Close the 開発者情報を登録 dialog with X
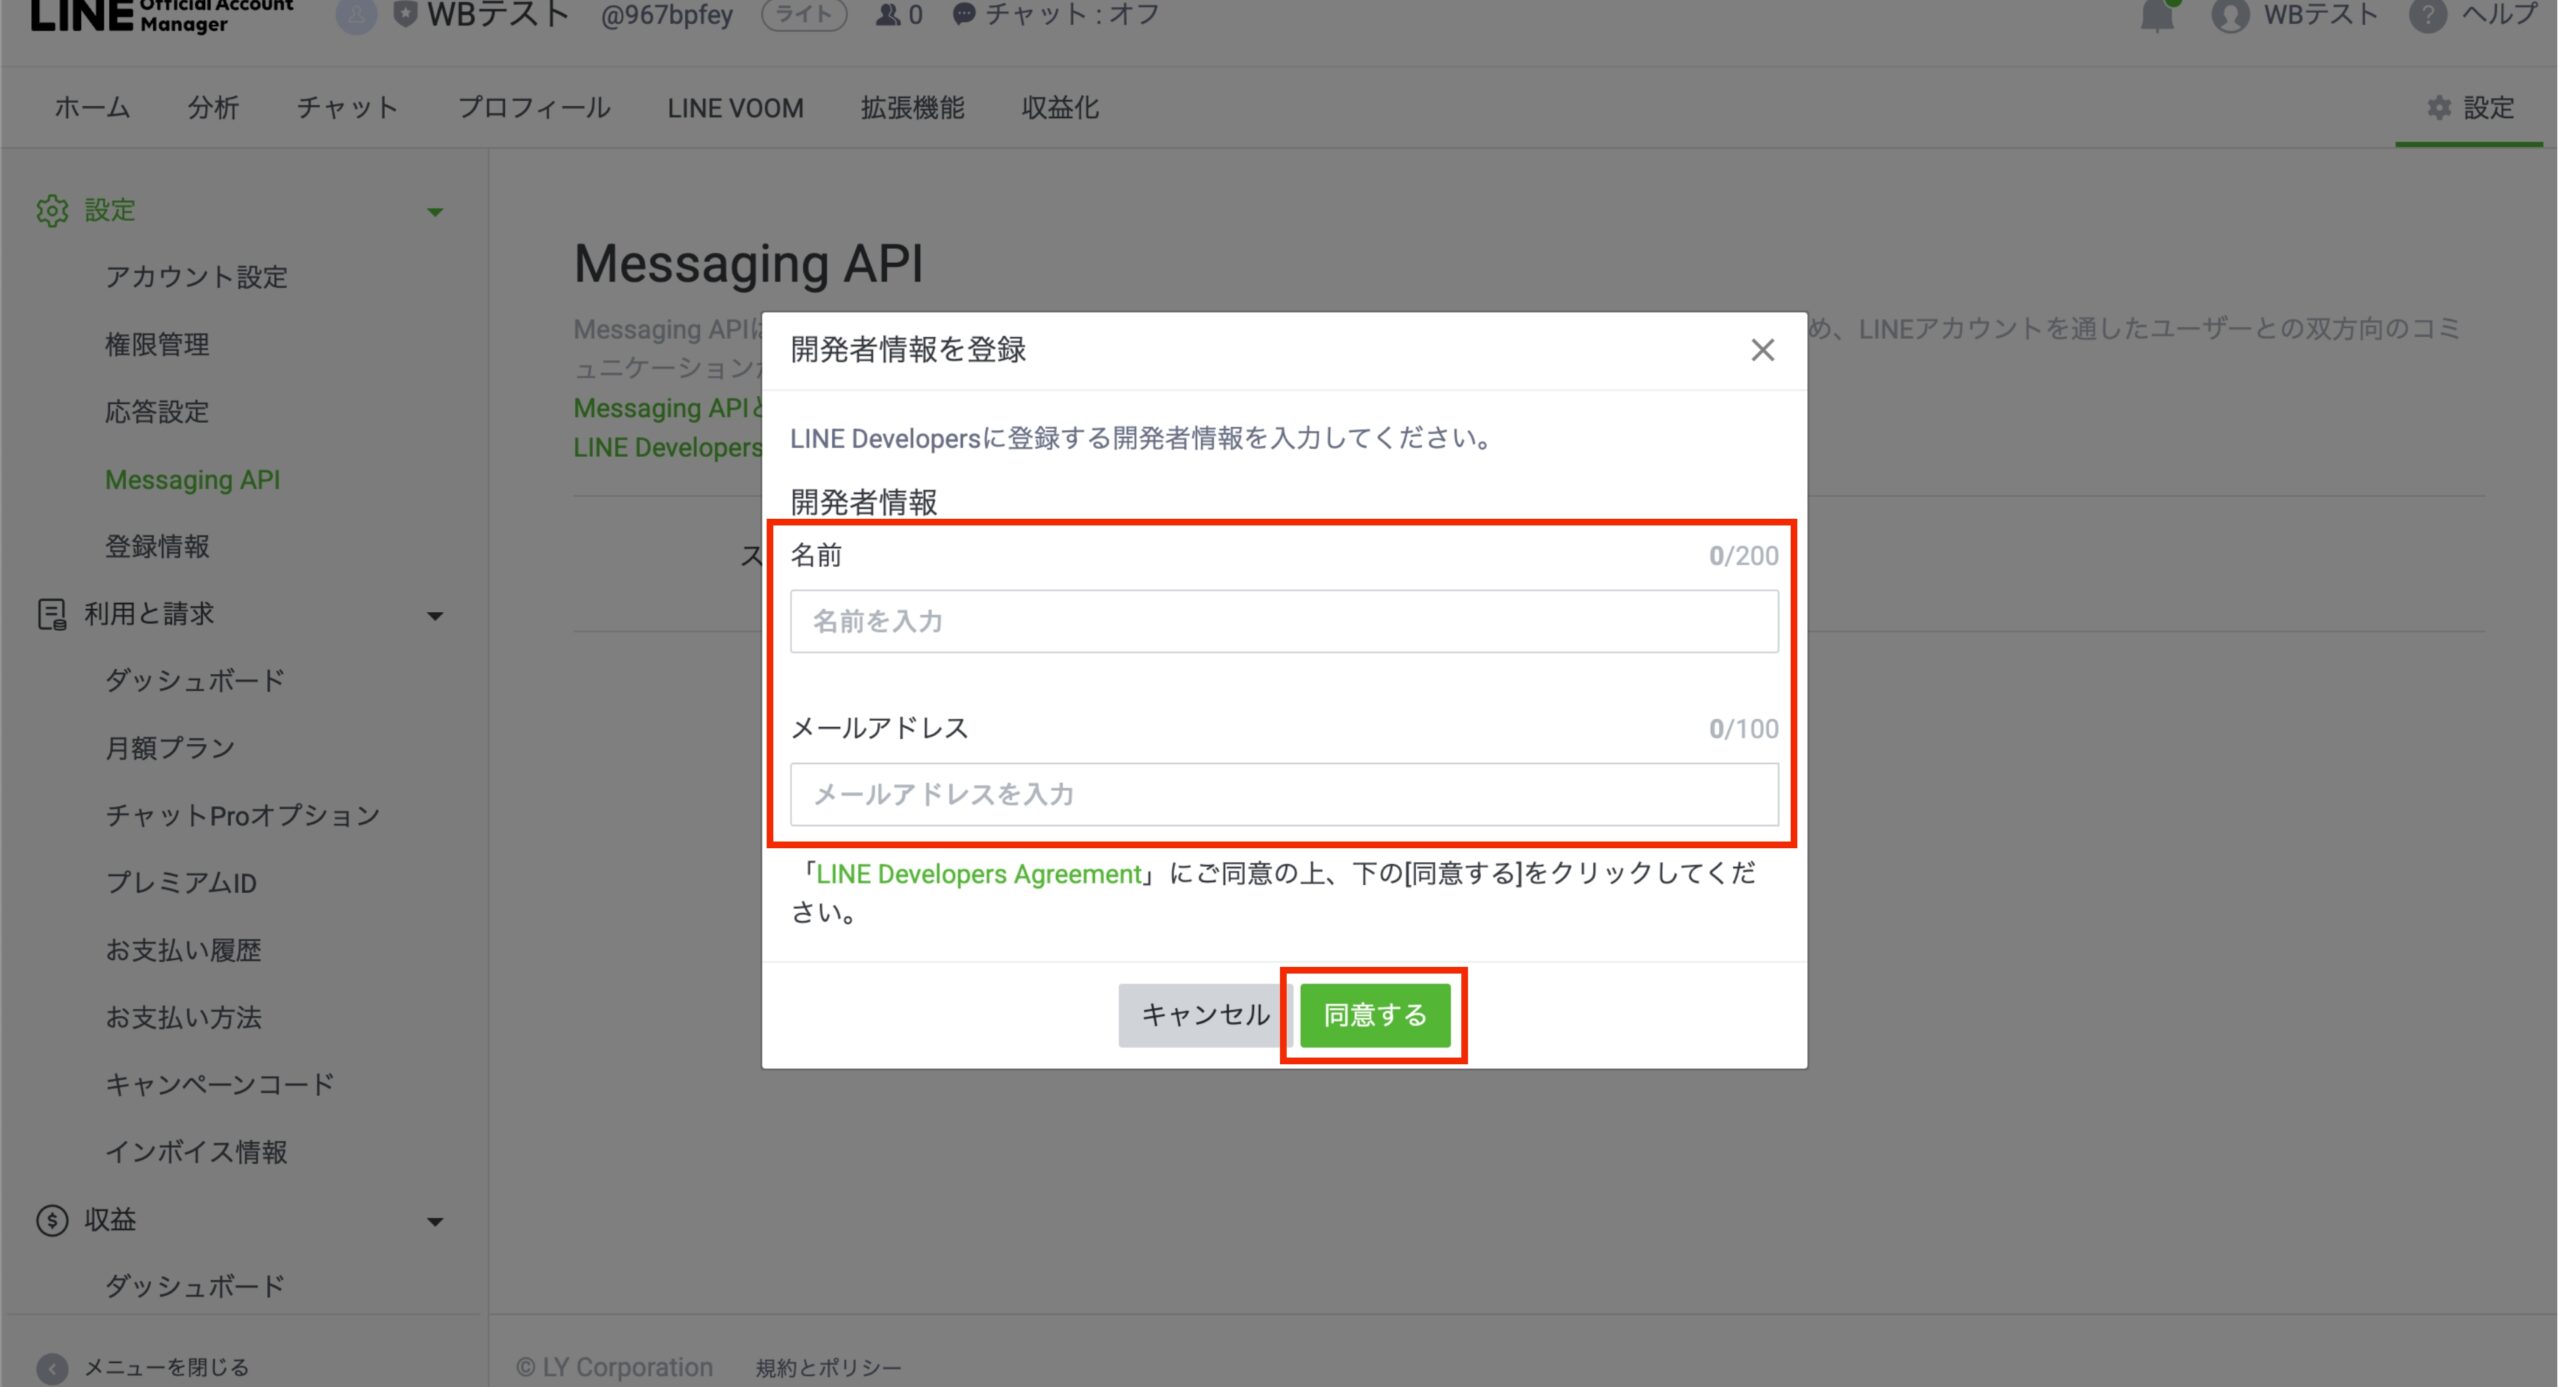The image size is (2560, 1387). coord(1762,350)
